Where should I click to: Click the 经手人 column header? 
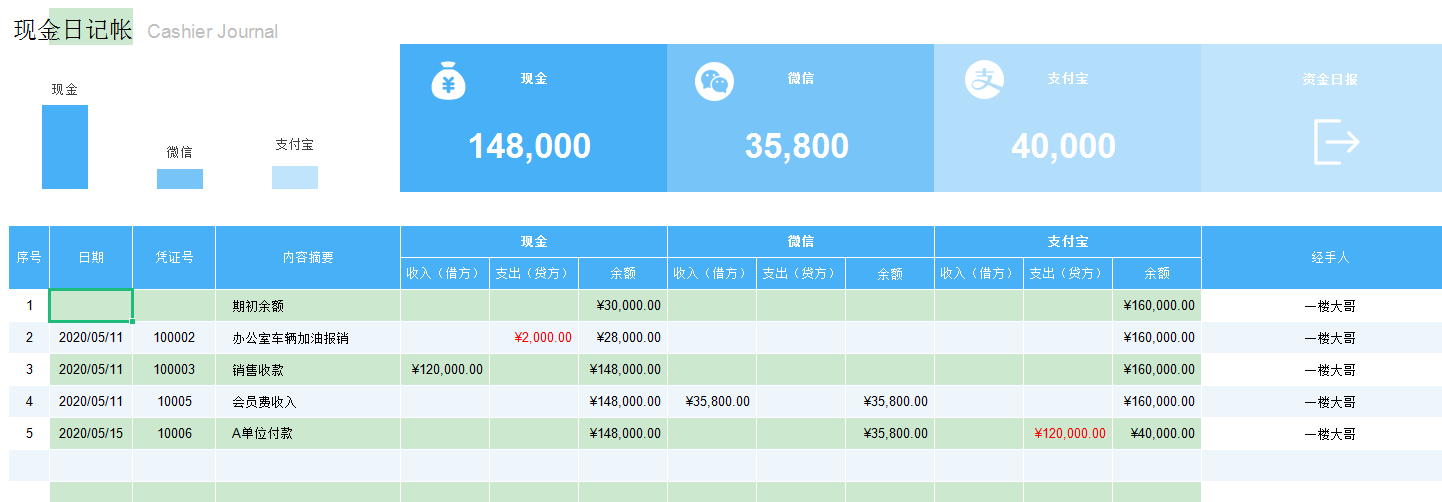pos(1330,257)
